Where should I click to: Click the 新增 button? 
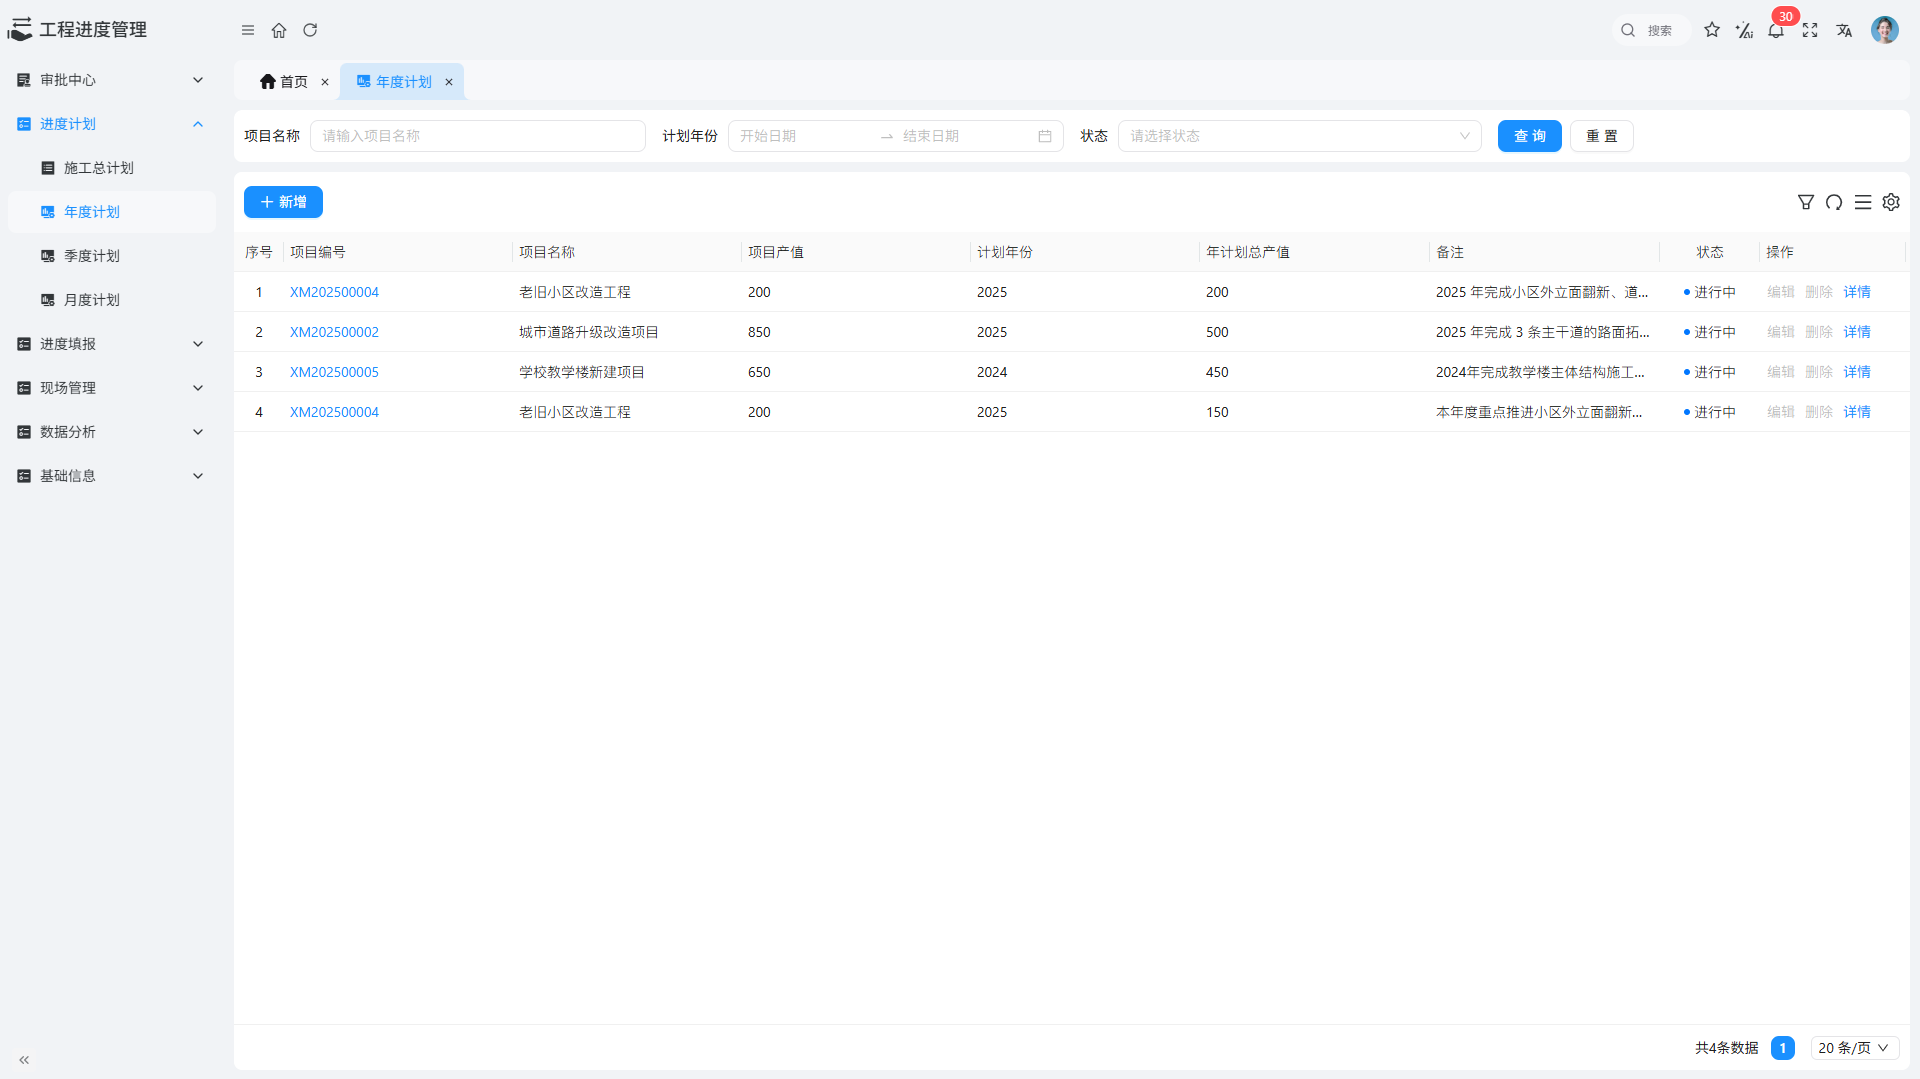point(283,202)
